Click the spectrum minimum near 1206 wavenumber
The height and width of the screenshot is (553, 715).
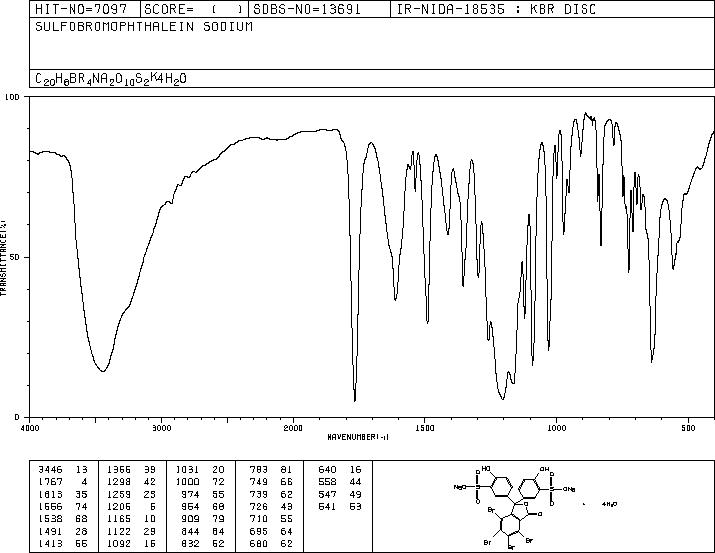pos(503,399)
